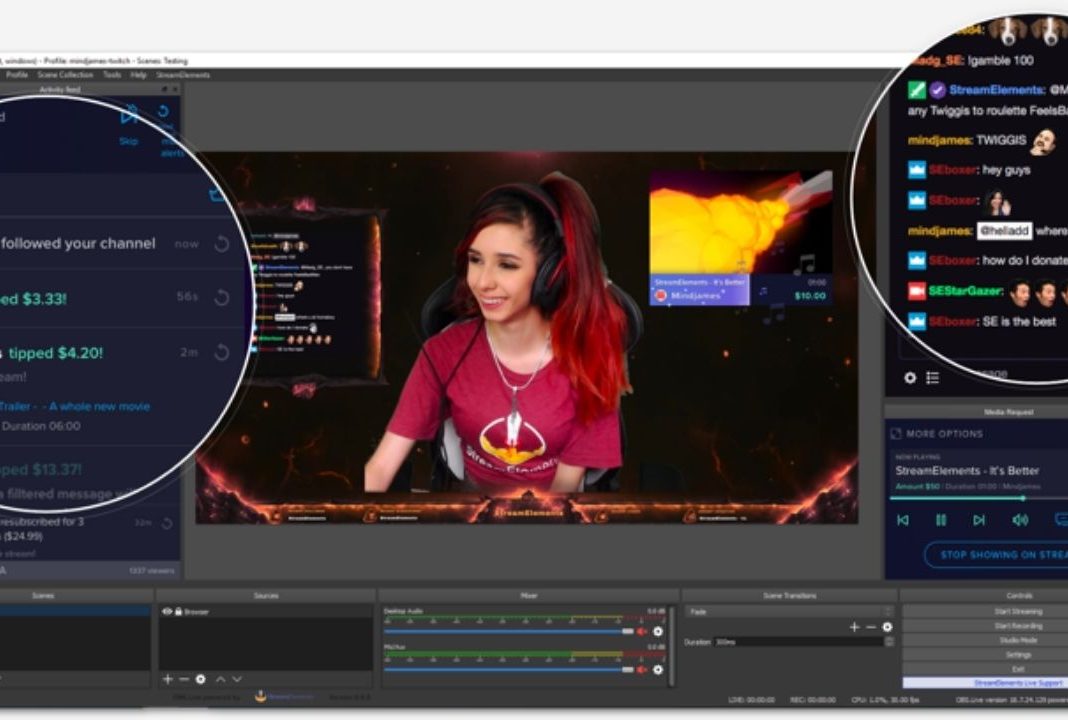The height and width of the screenshot is (720, 1068).
Task: Mute media request volume speaker icon
Action: (x=1020, y=520)
